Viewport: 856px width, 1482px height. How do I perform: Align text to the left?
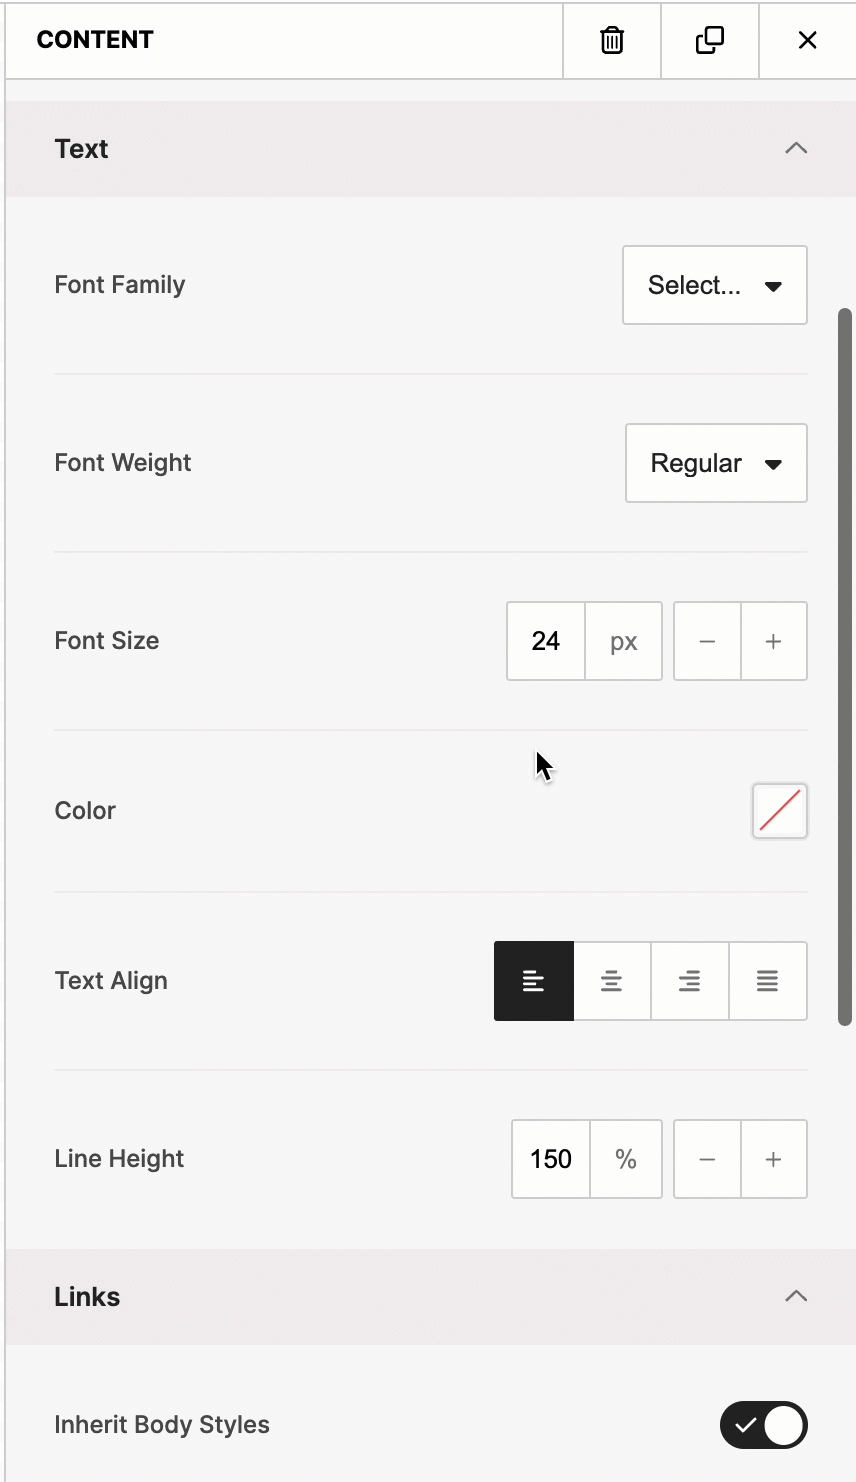coord(534,981)
